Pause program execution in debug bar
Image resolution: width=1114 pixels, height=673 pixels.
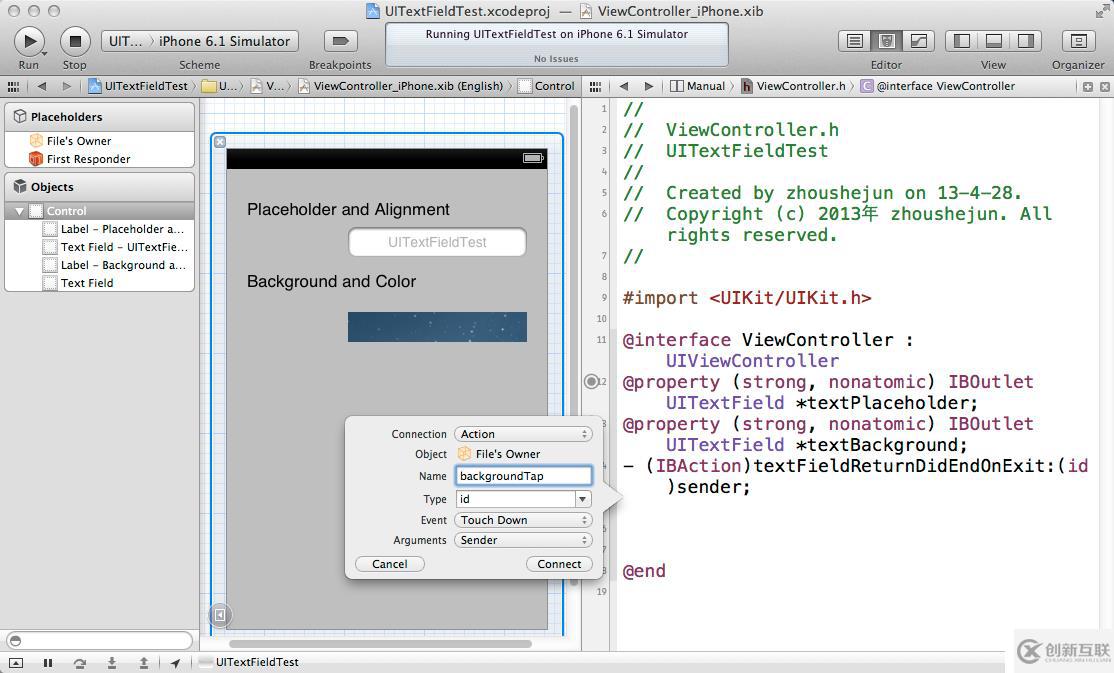pyautogui.click(x=47, y=662)
